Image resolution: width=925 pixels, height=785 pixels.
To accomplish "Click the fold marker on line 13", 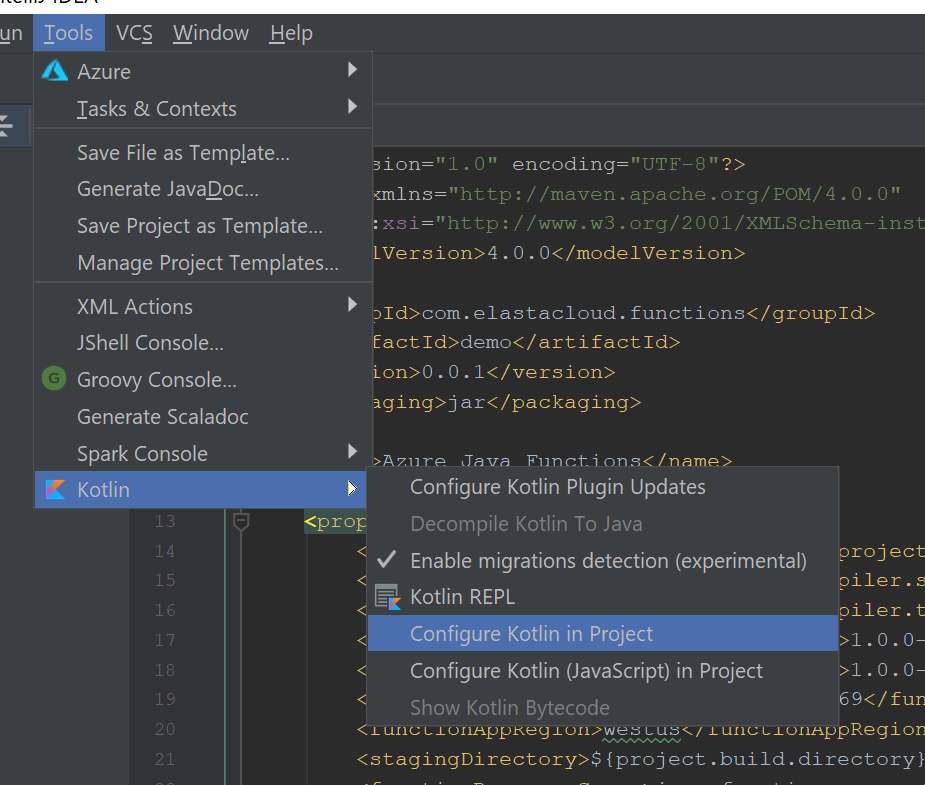I will 241,521.
